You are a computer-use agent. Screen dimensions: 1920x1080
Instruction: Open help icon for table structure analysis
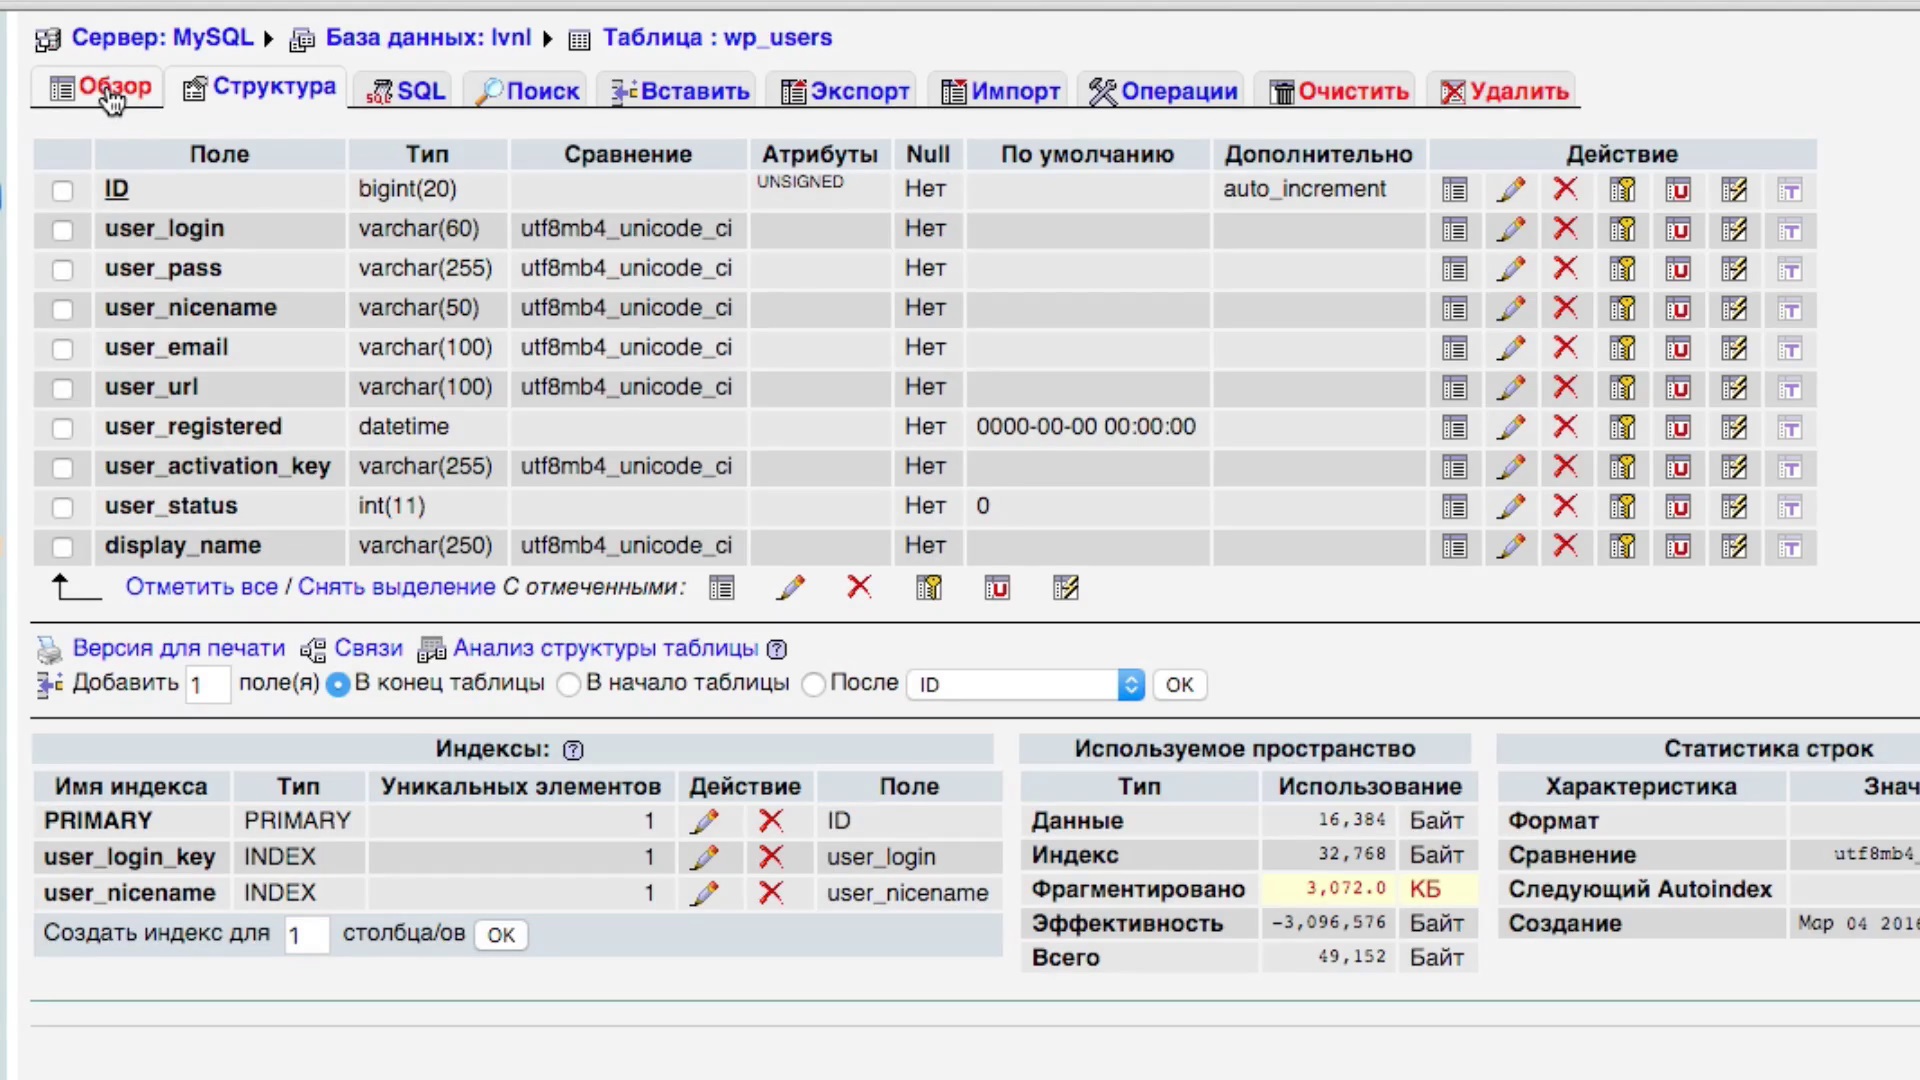pyautogui.click(x=777, y=649)
